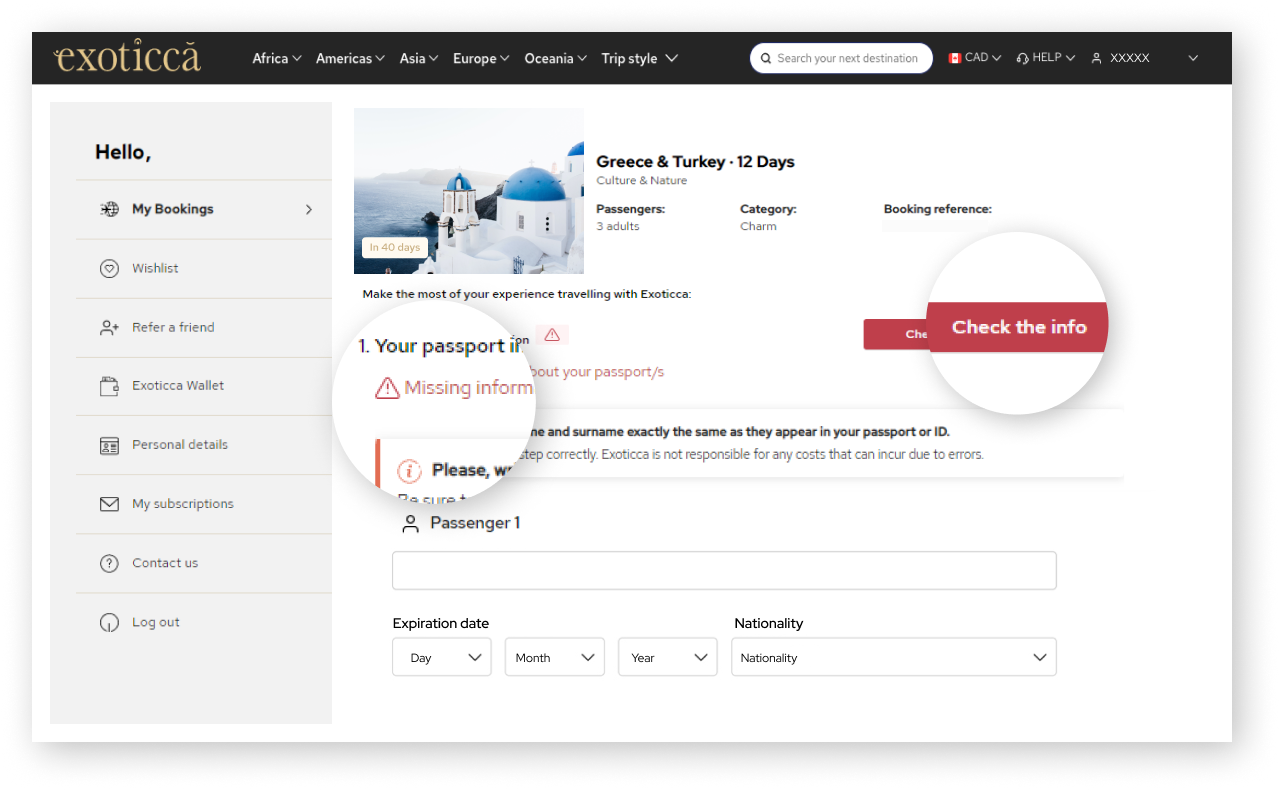Image resolution: width=1280 pixels, height=790 pixels.
Task: Expand the account chevron in header
Action: [1193, 58]
